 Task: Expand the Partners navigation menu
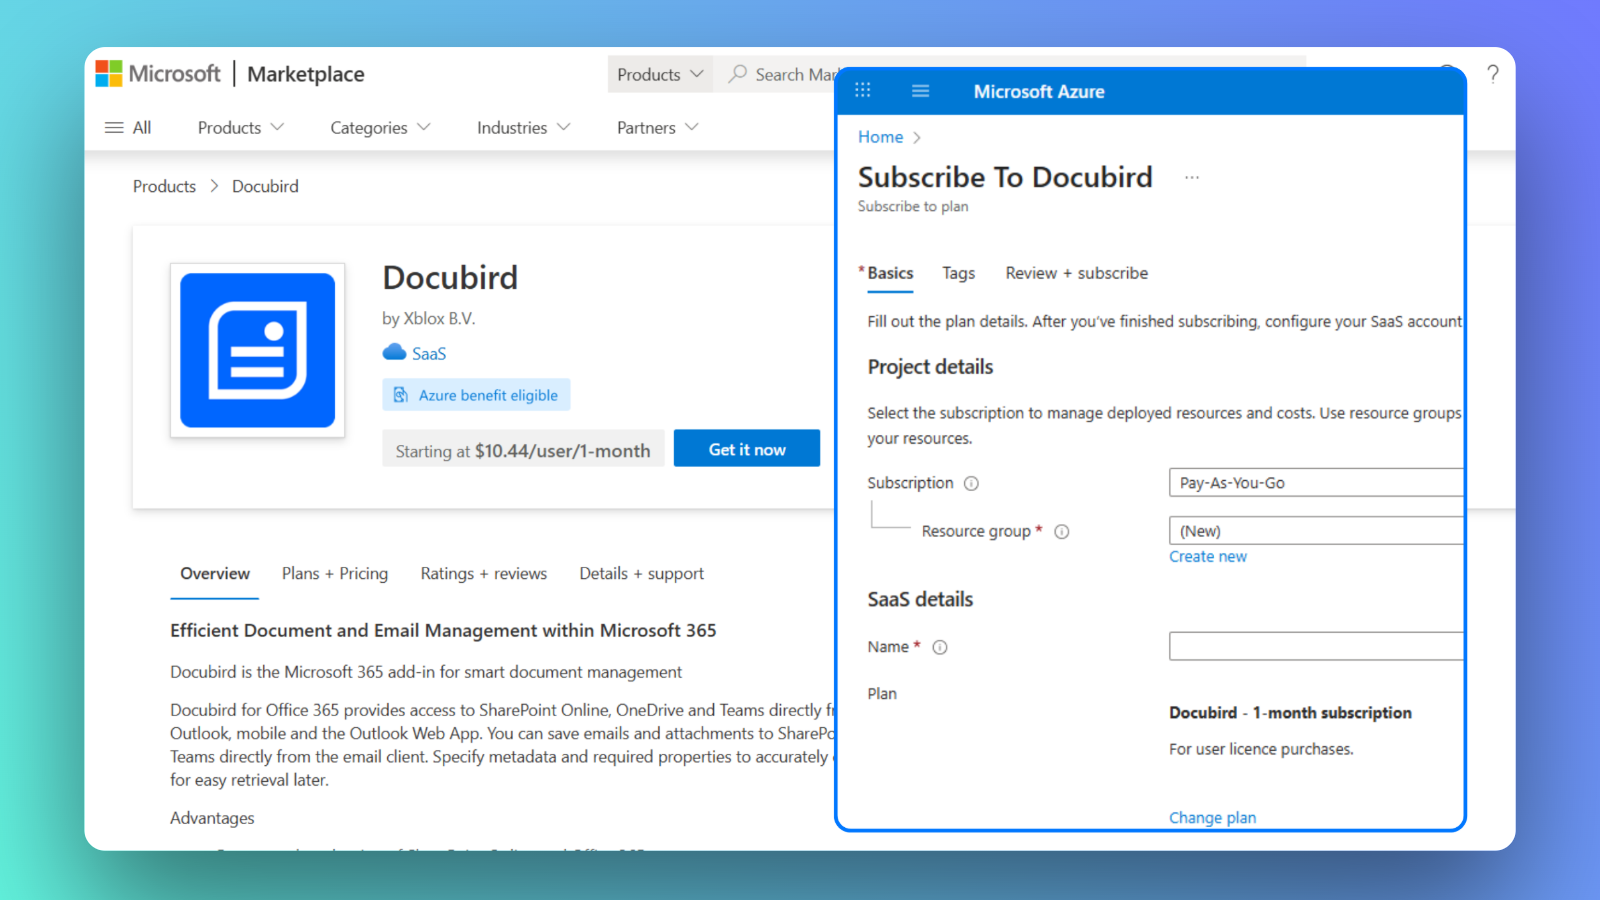tap(657, 128)
